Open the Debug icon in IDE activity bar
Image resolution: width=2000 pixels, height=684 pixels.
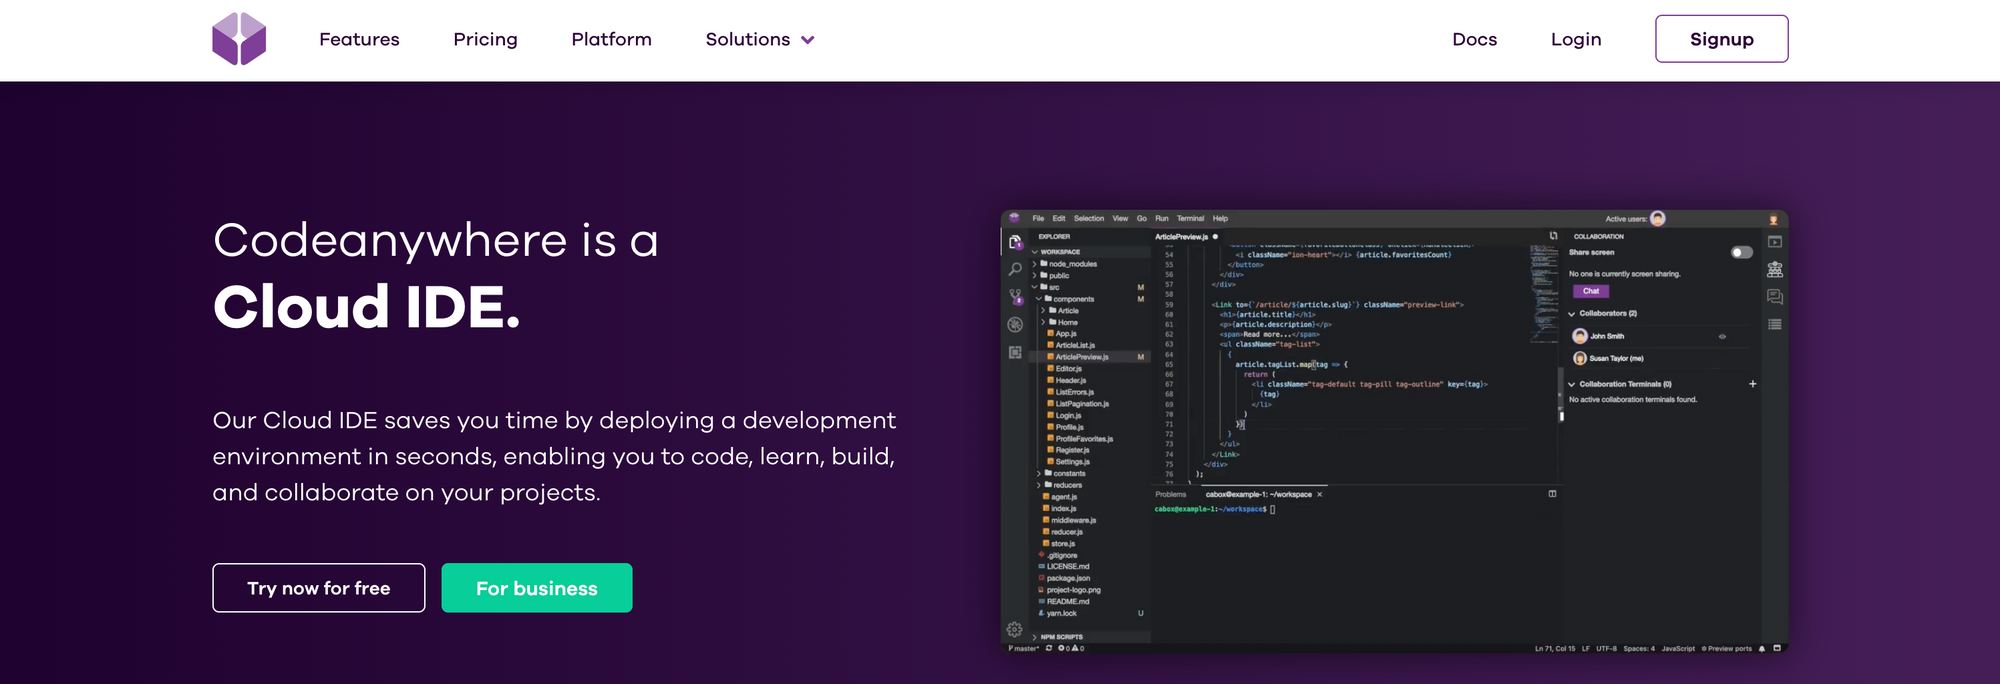point(1015,324)
